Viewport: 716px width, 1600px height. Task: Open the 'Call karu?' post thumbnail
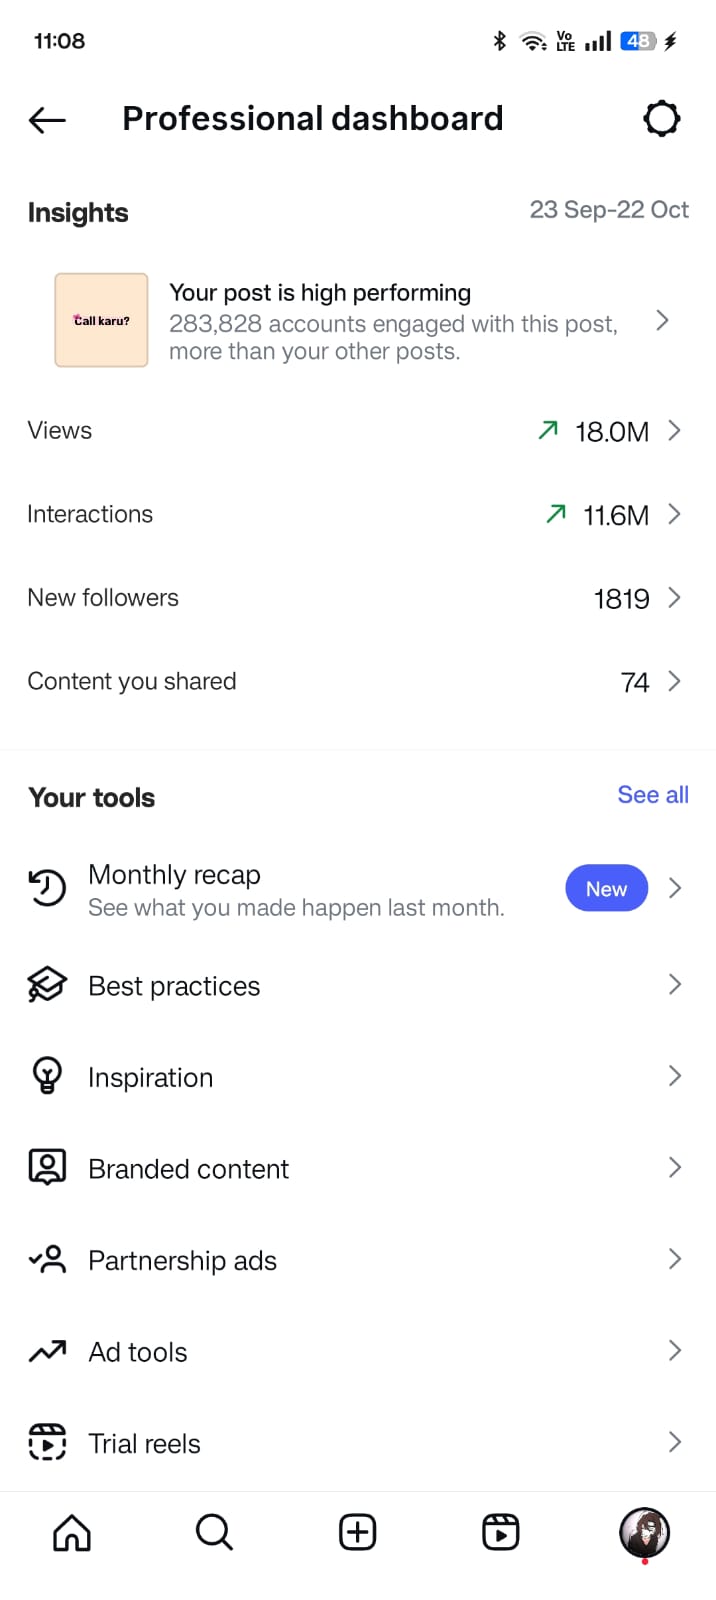(101, 320)
